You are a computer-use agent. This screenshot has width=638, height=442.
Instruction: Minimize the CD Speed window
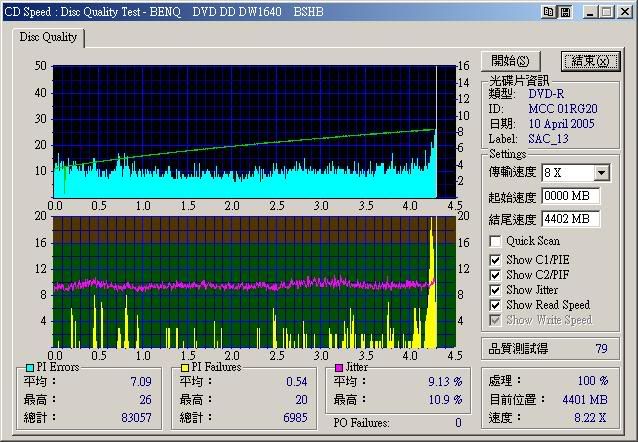tap(589, 12)
